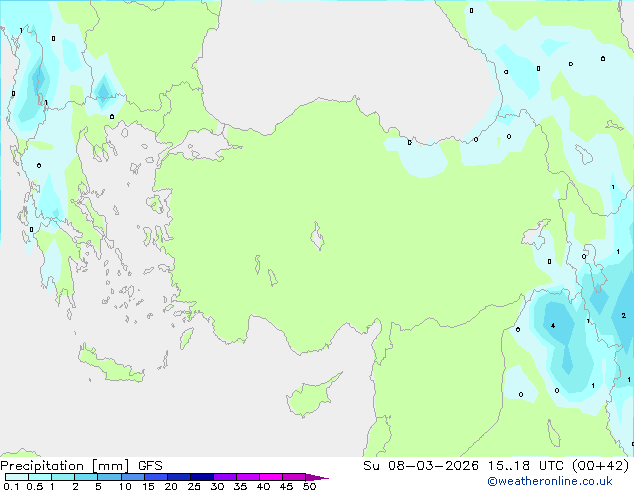Click the 1–2 mm legend color swatch

(63, 477)
